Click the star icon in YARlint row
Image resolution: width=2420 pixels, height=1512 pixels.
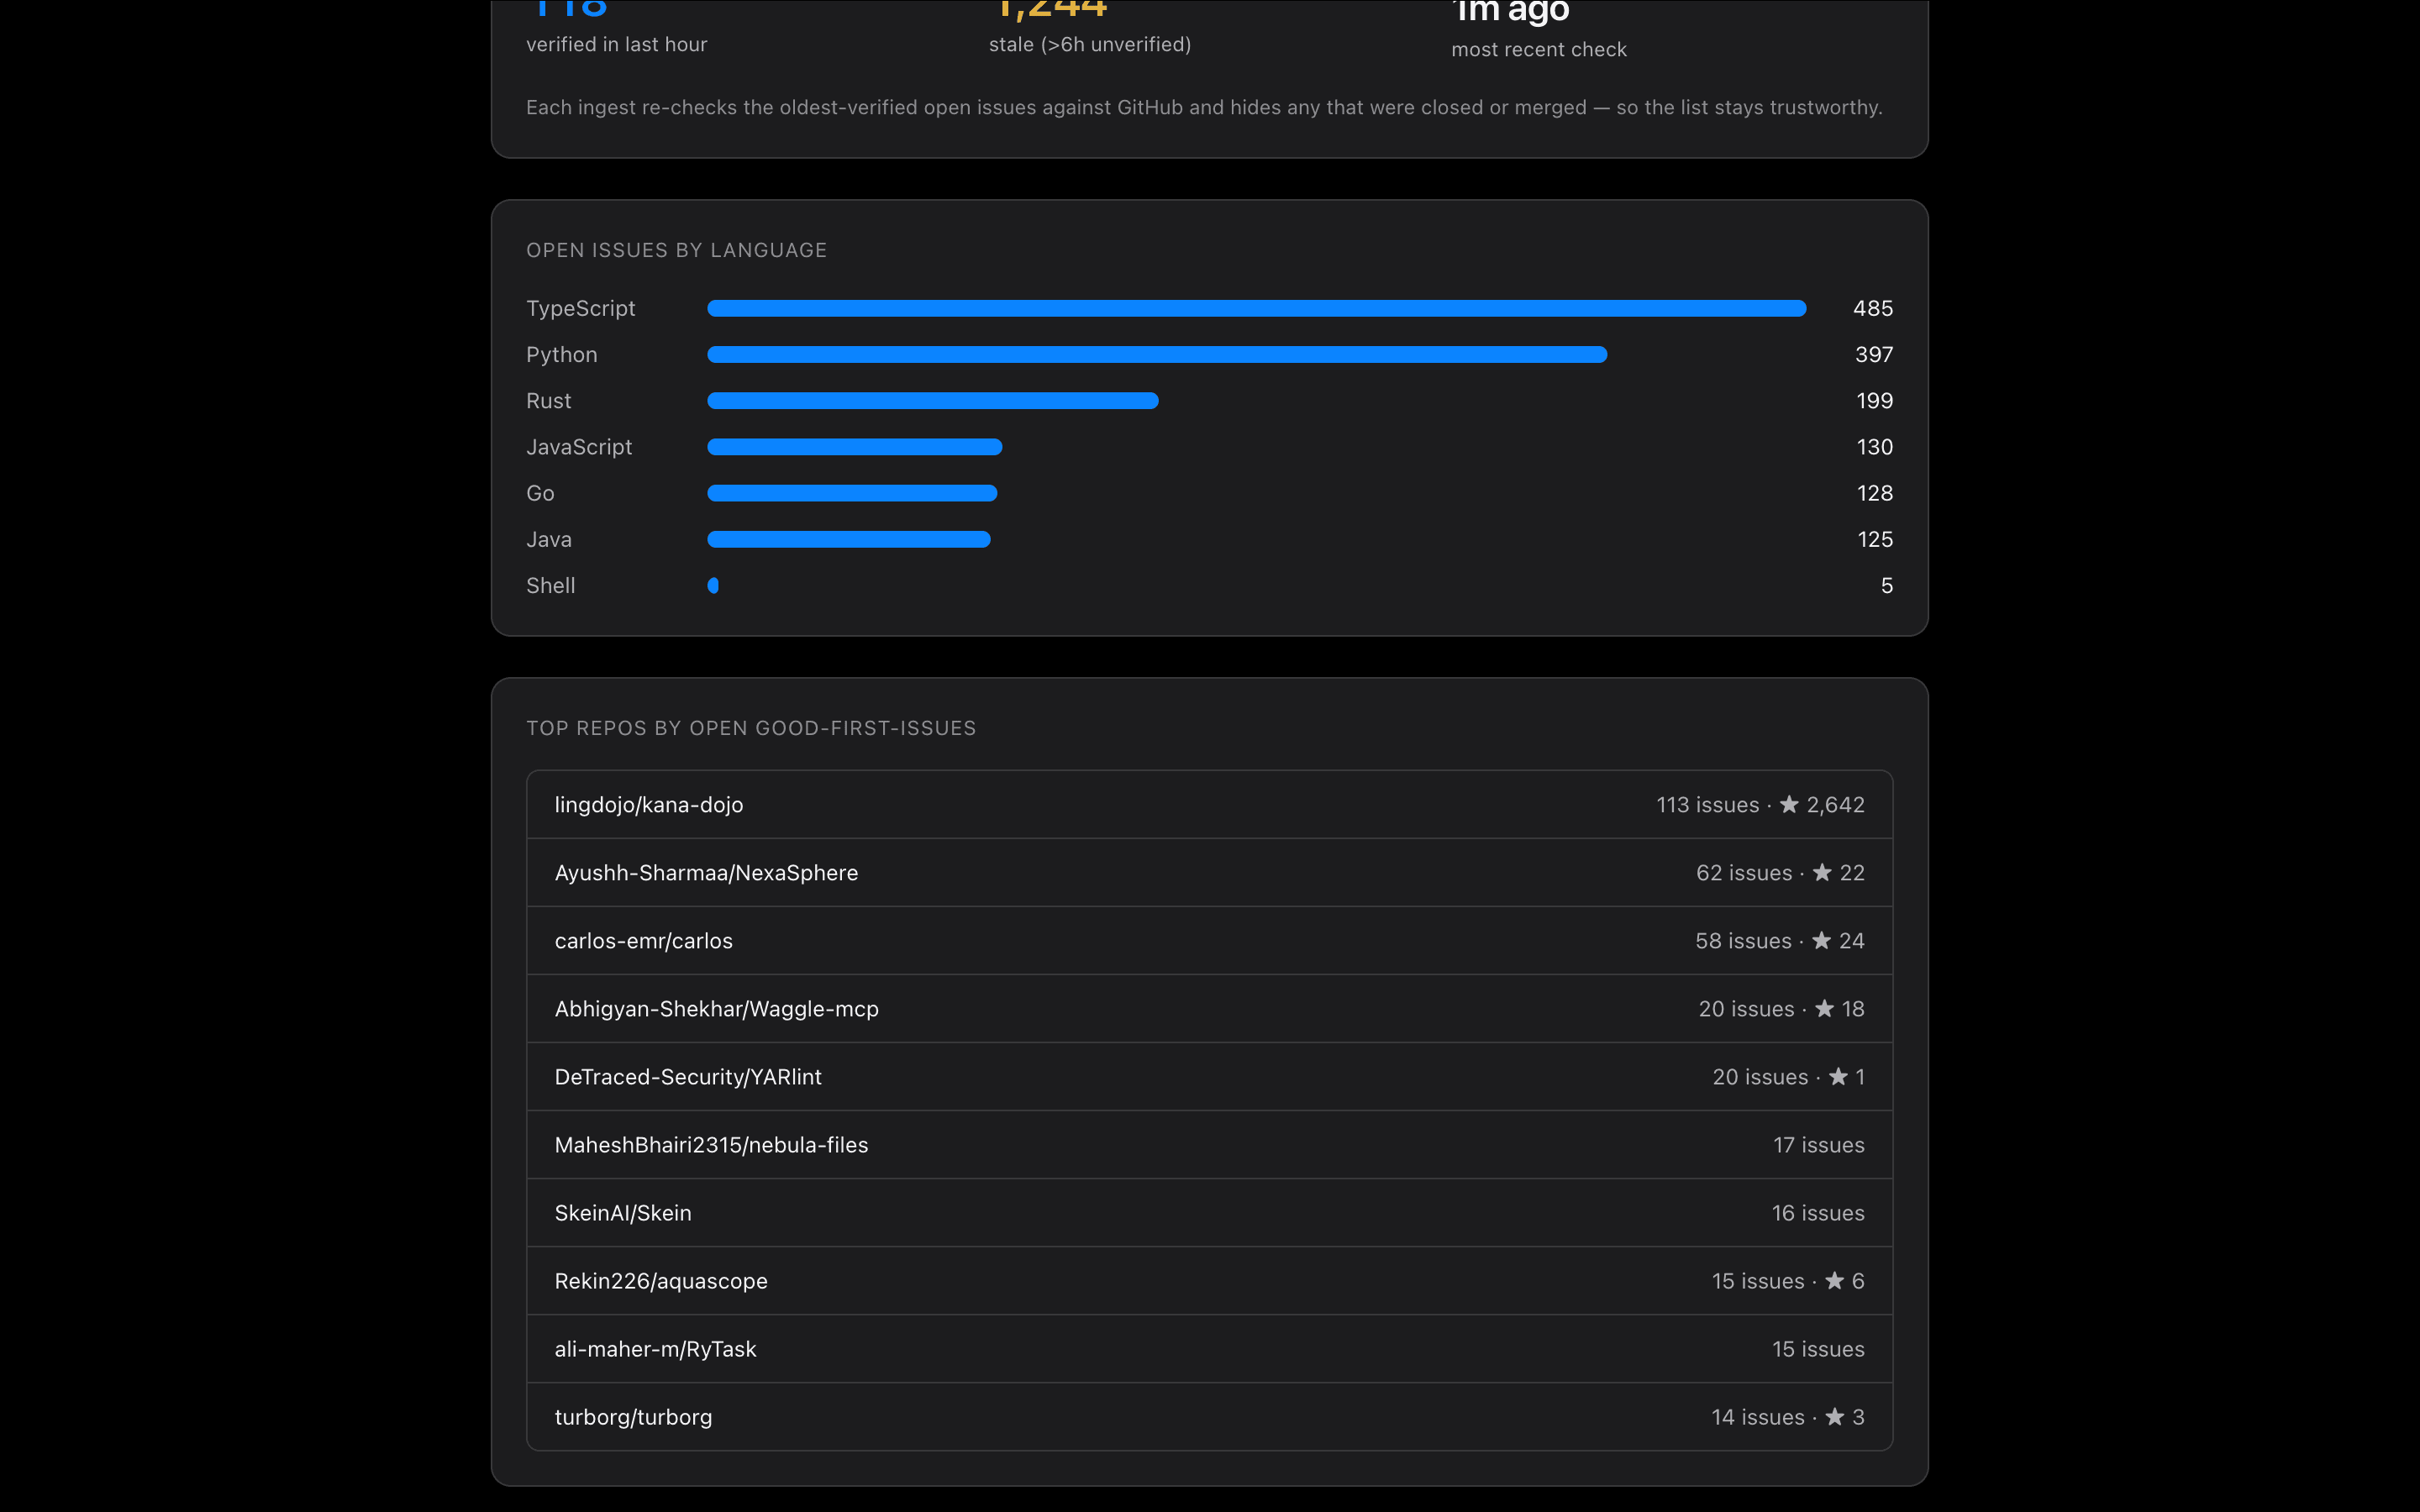point(1838,1076)
